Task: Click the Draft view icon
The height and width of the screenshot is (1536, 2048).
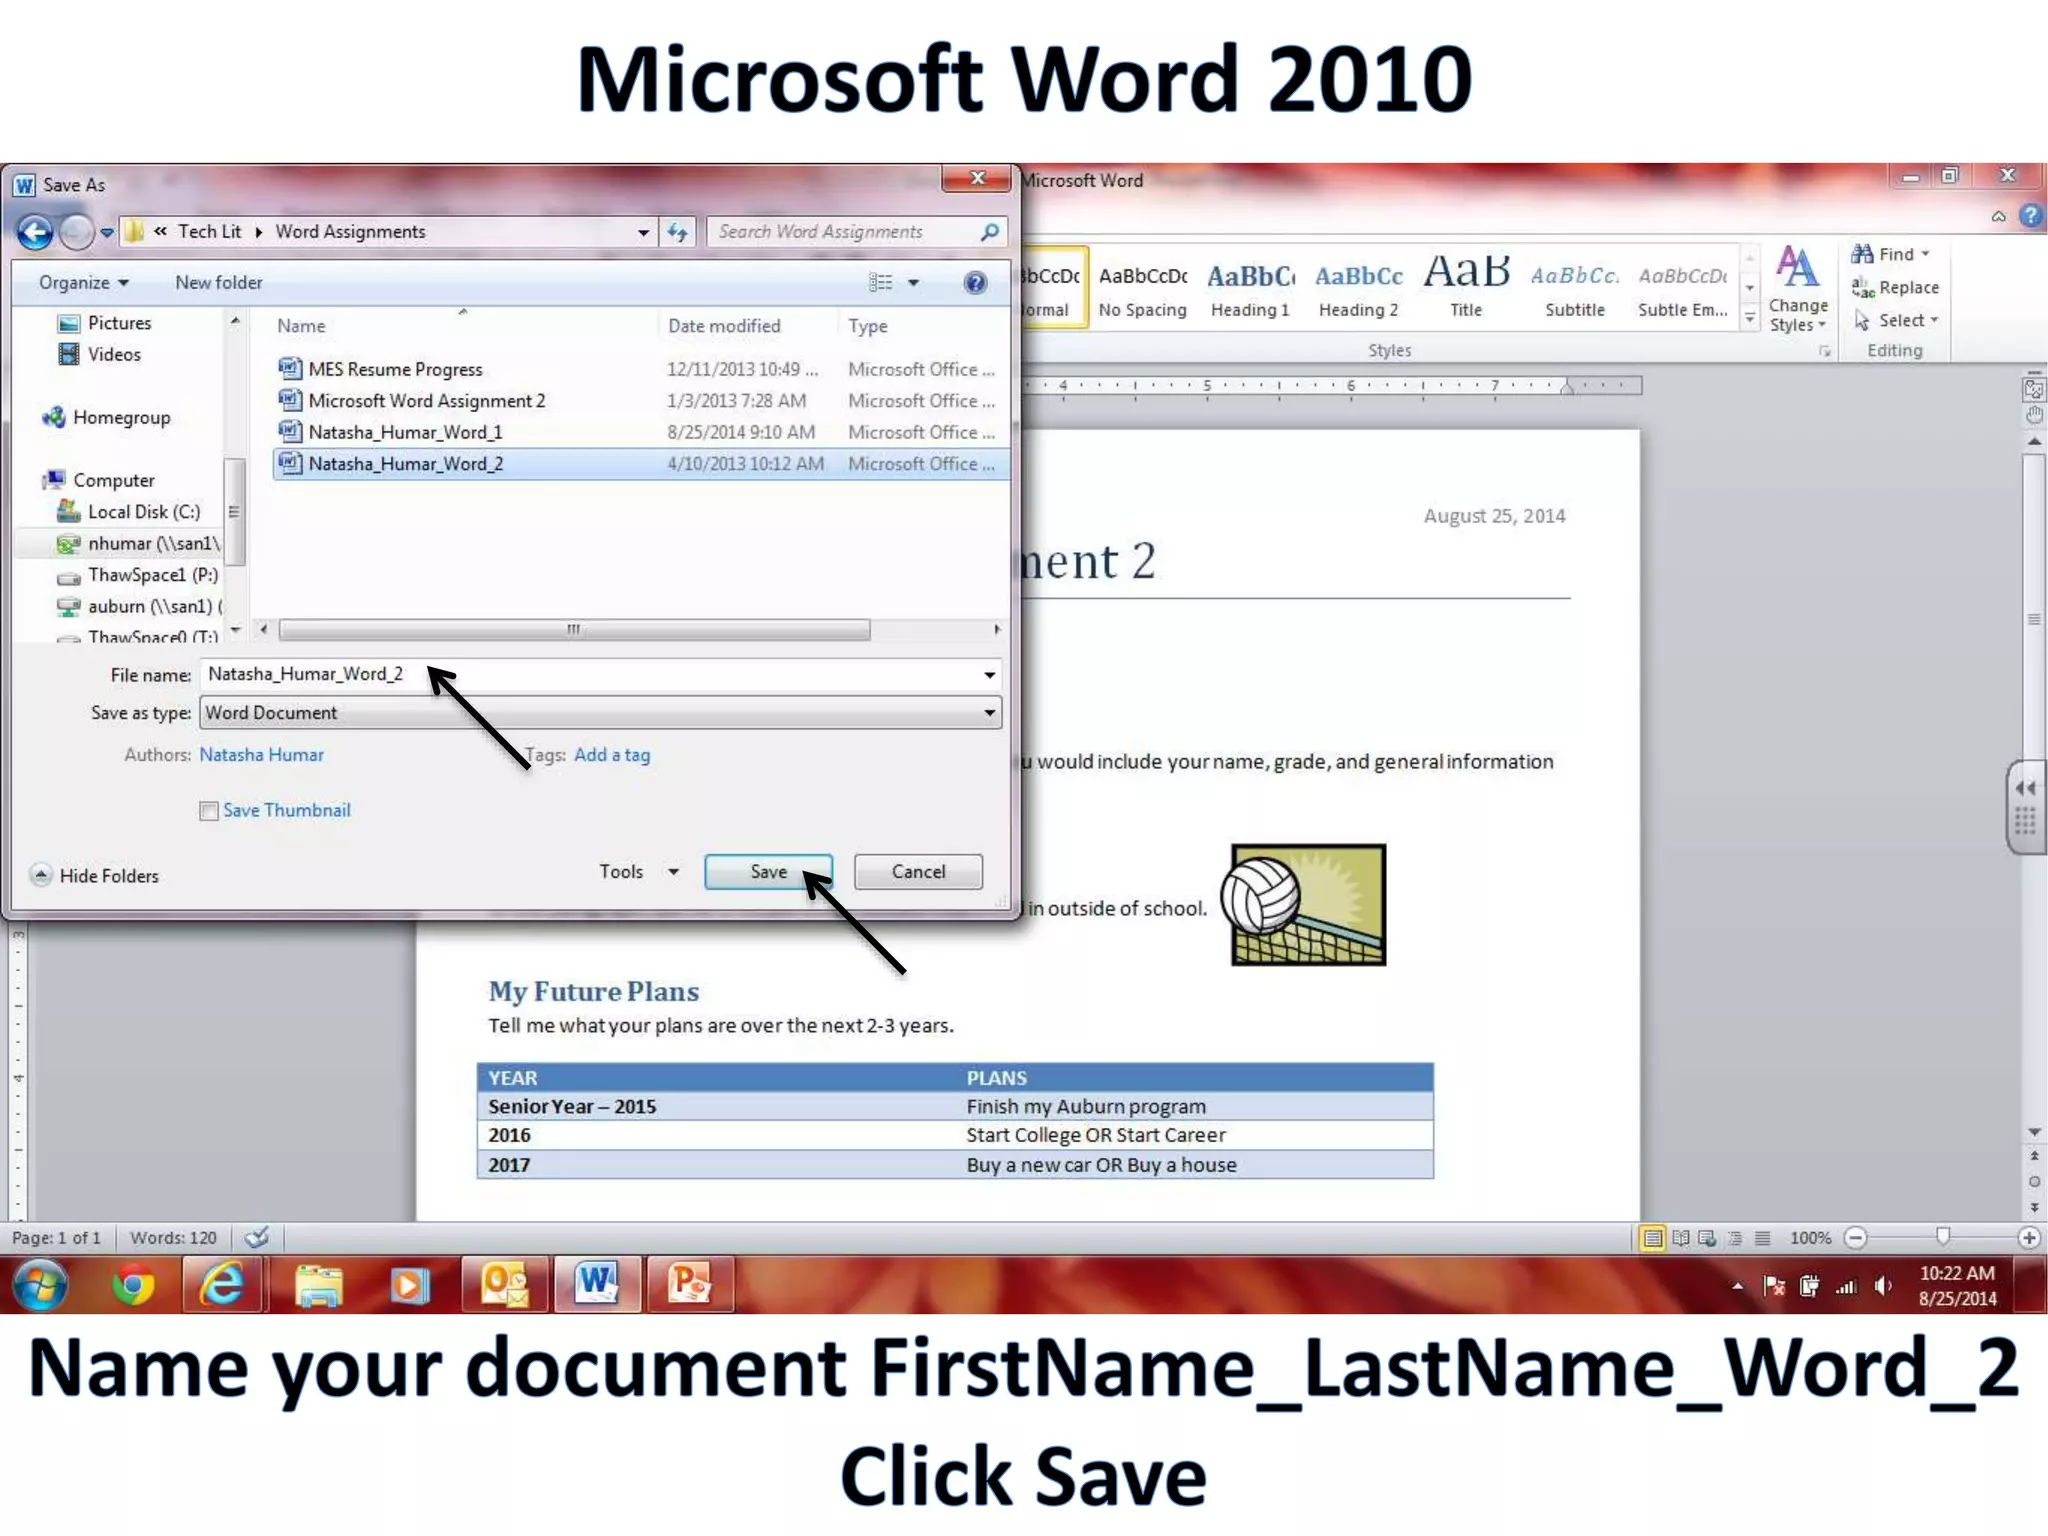Action: point(1762,1238)
